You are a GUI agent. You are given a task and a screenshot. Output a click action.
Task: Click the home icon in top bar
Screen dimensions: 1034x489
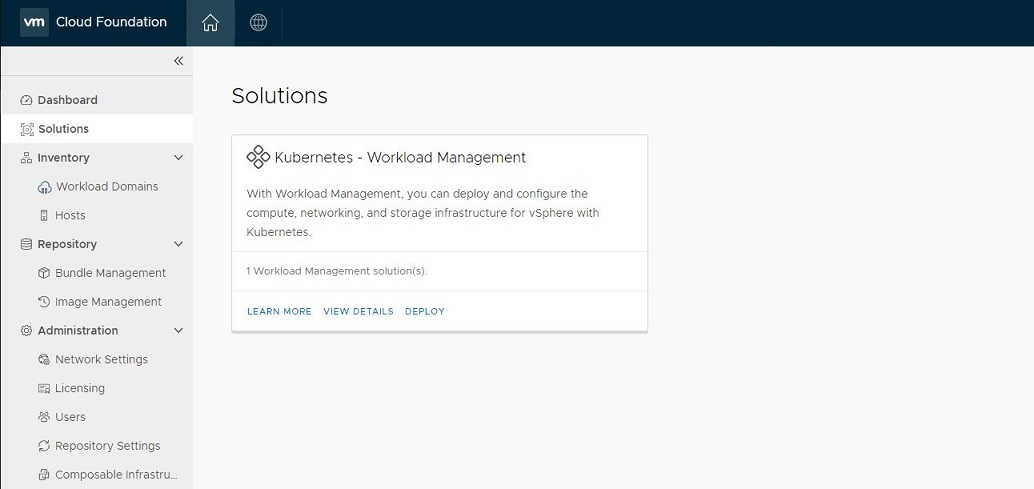210,22
